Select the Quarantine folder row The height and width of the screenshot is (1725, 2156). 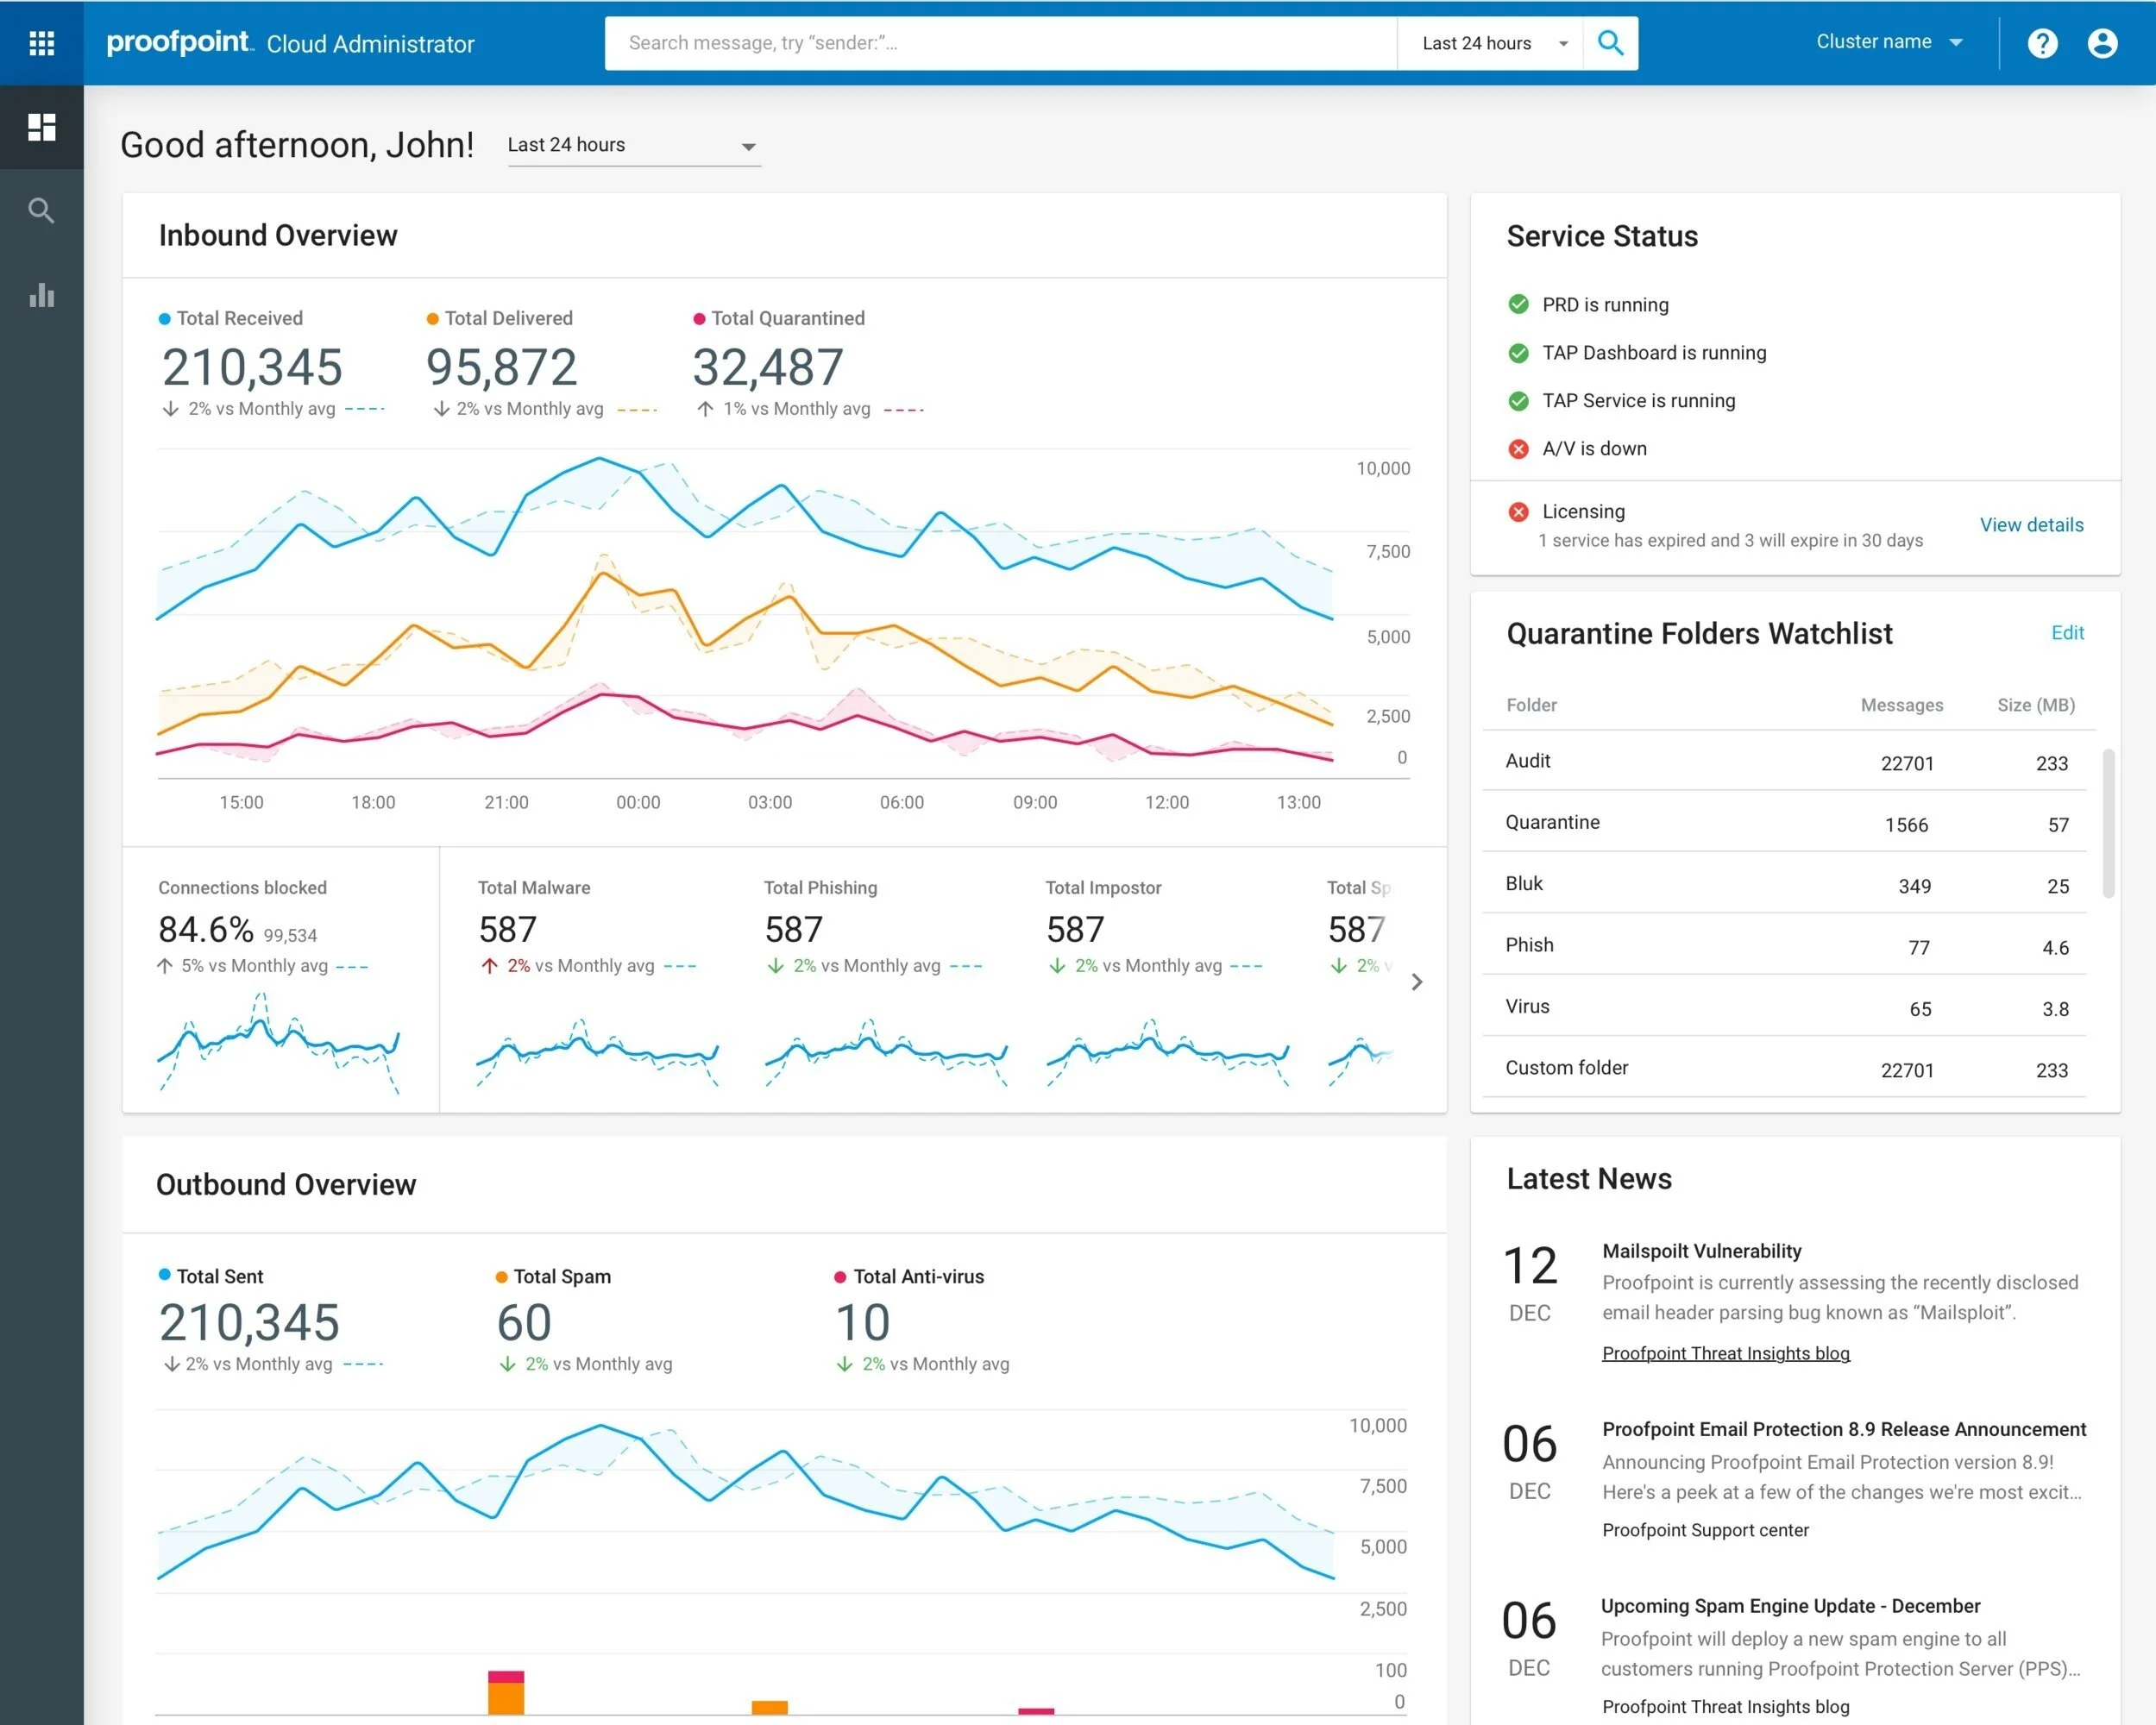click(x=1784, y=823)
